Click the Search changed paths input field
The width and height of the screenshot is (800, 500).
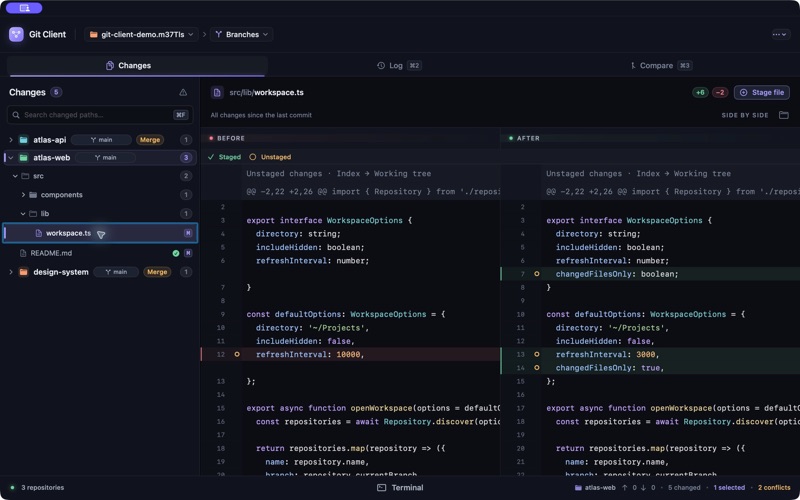pyautogui.click(x=100, y=115)
